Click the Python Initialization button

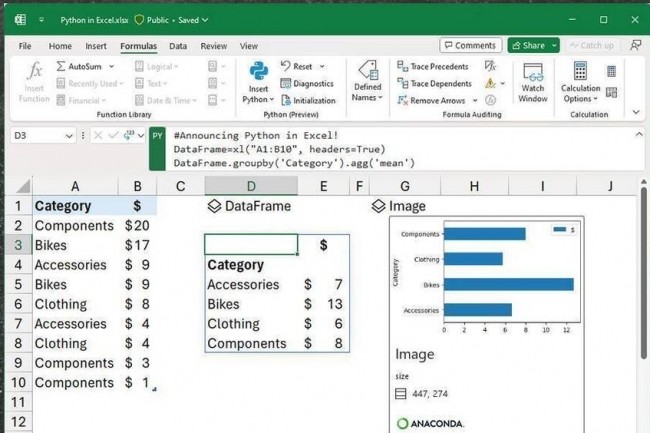pyautogui.click(x=307, y=100)
